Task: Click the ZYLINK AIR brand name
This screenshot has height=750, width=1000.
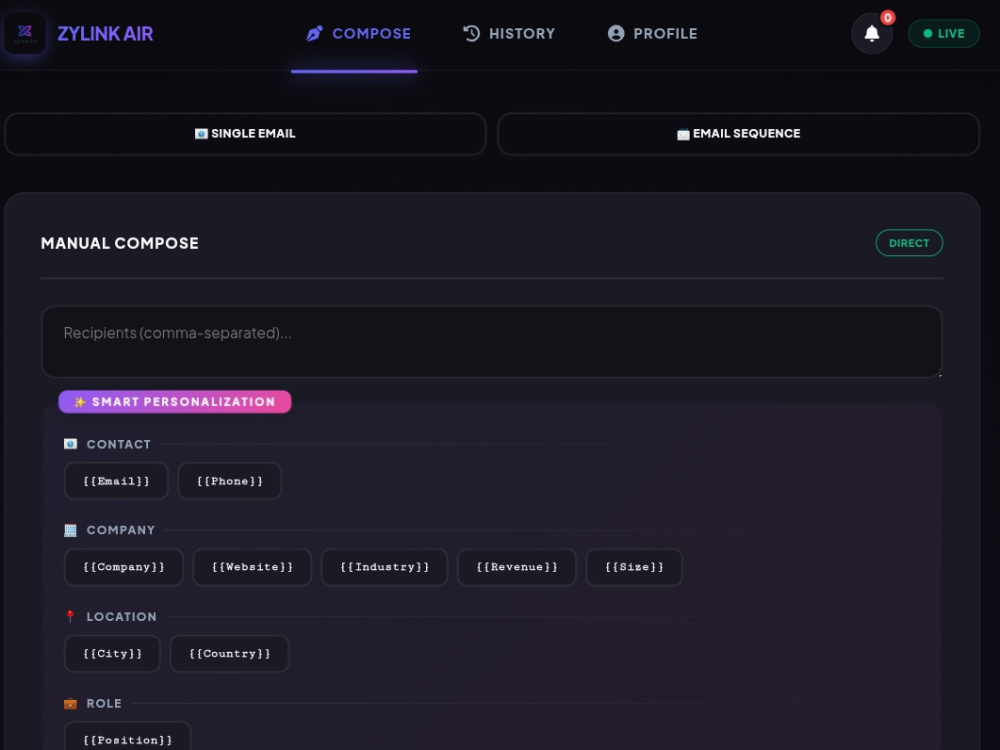Action: pyautogui.click(x=105, y=34)
